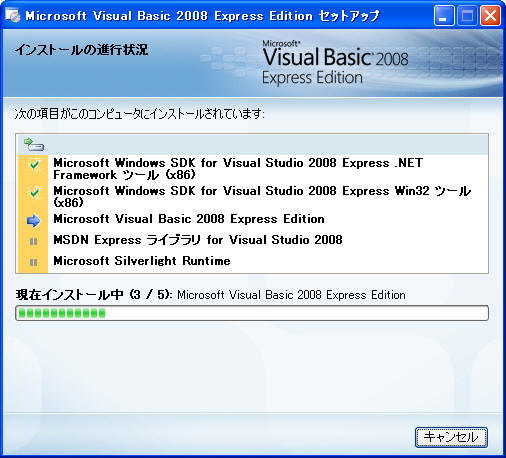Click the setup icon in the title bar

pyautogui.click(x=13, y=15)
